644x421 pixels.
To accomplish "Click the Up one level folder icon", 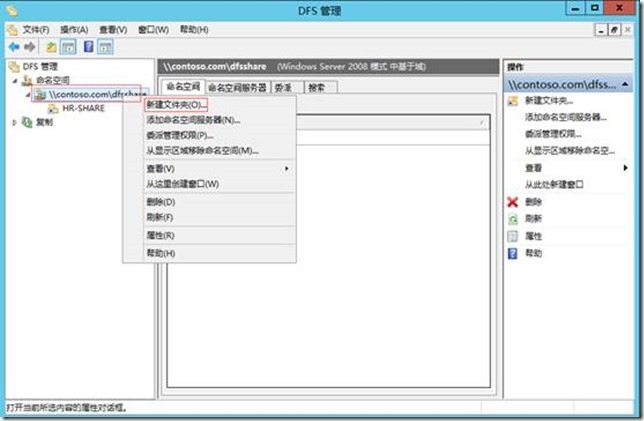I will coord(51,47).
